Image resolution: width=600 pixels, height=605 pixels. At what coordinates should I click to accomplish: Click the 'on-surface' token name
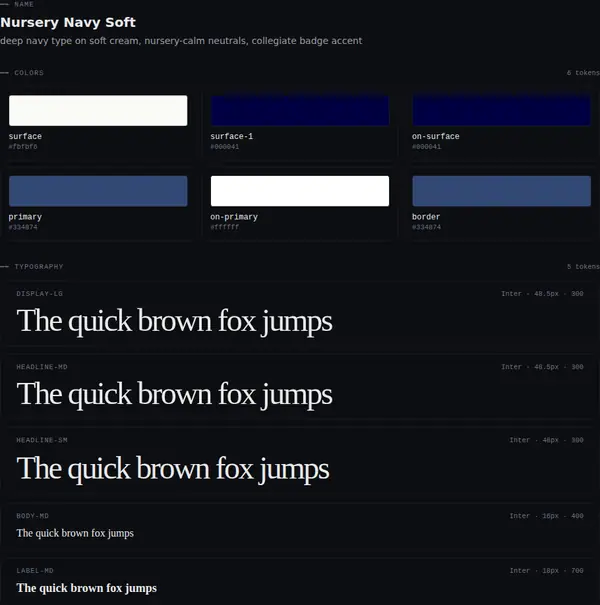coord(436,136)
